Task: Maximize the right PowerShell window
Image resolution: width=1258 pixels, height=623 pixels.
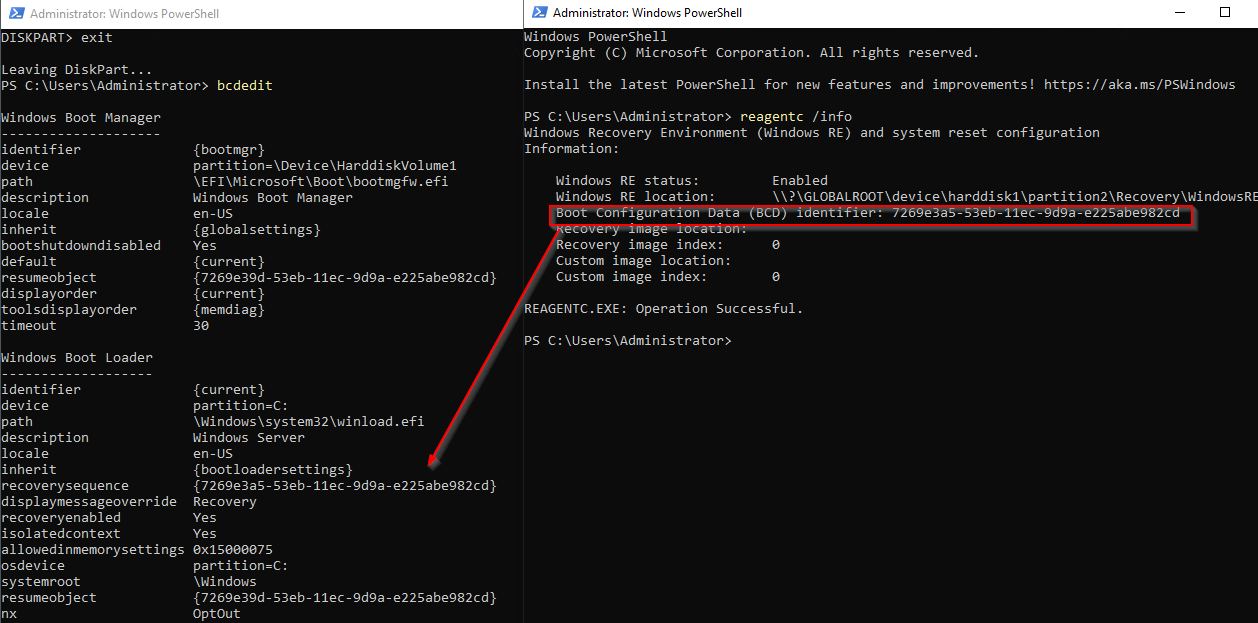Action: (1225, 13)
